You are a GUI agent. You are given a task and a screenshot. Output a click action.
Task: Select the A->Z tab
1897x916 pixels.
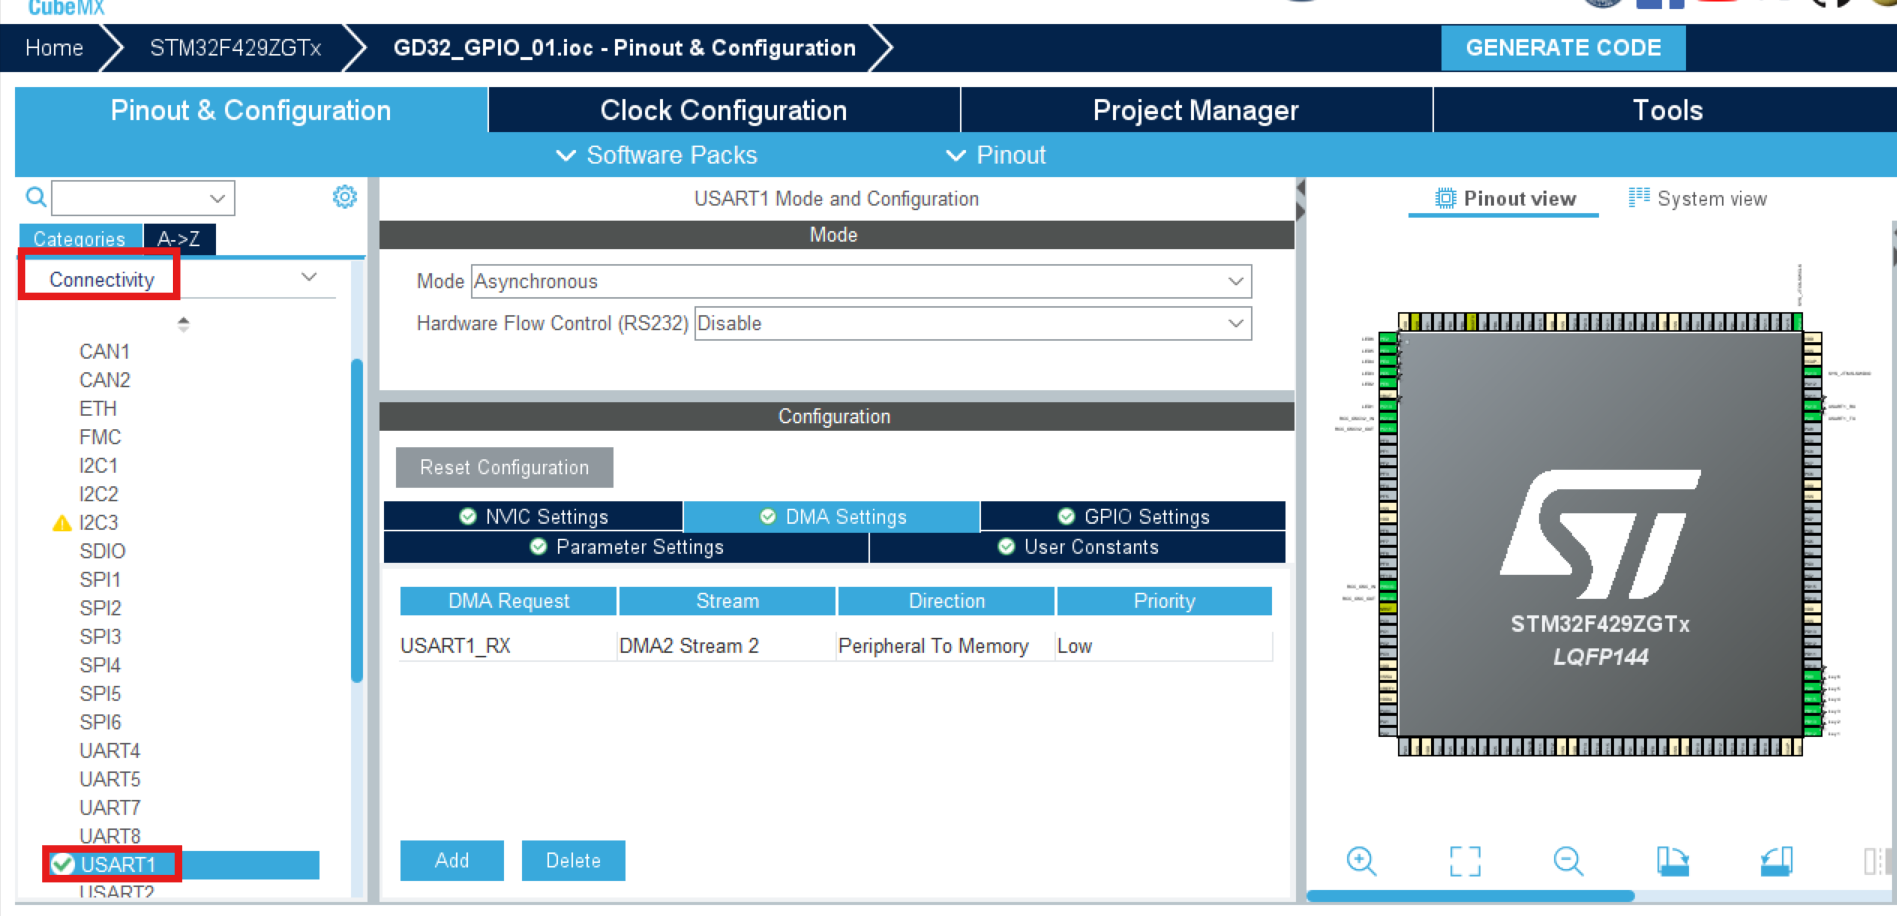tap(179, 239)
